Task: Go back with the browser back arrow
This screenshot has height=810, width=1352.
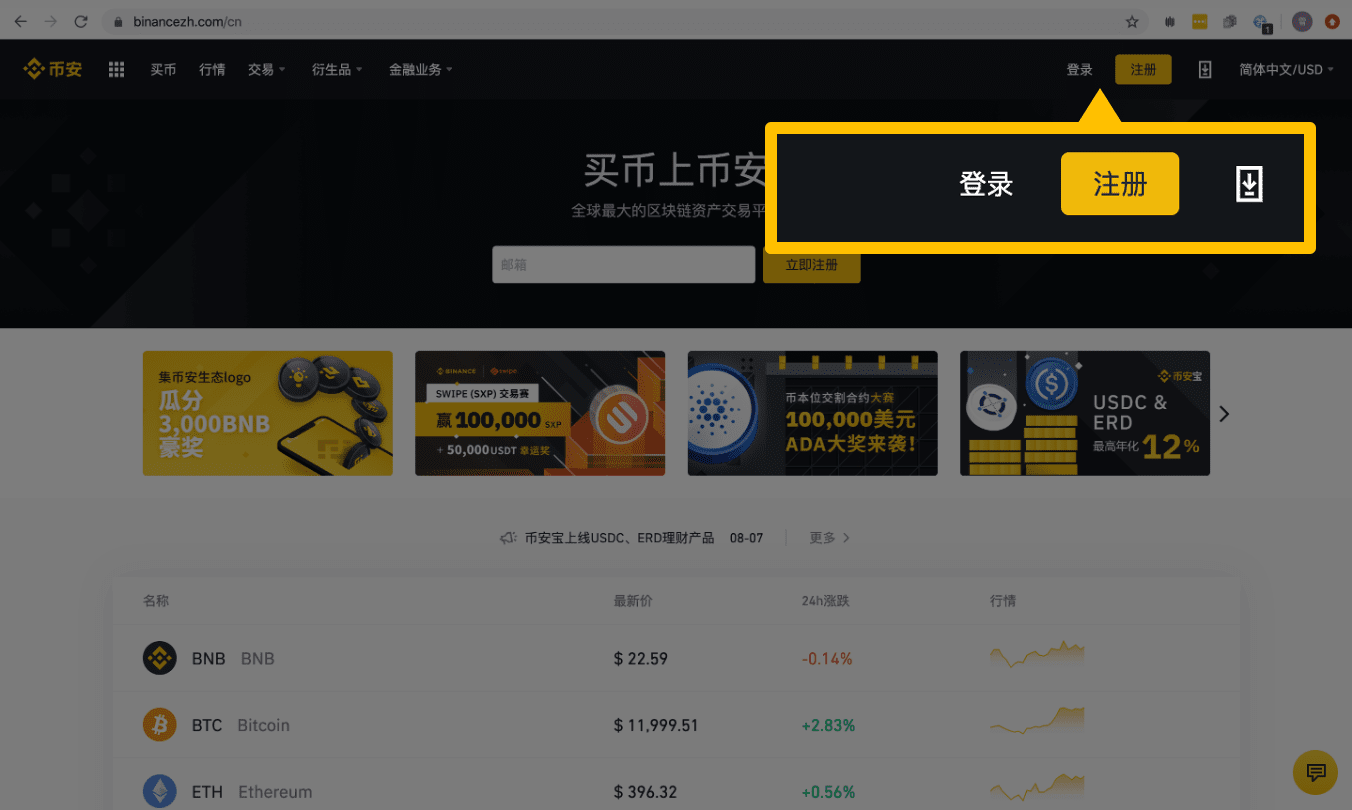Action: [20, 21]
